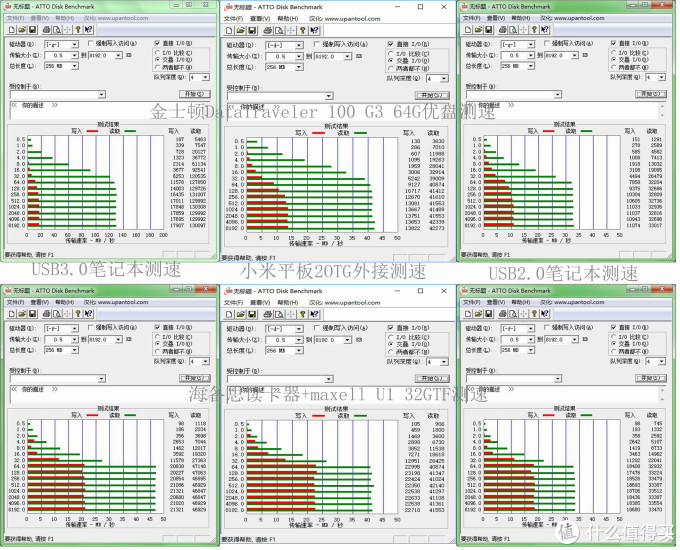Select 两者都不 radio in top-left window
Viewport: 680px width, 550px height.
(x=157, y=67)
